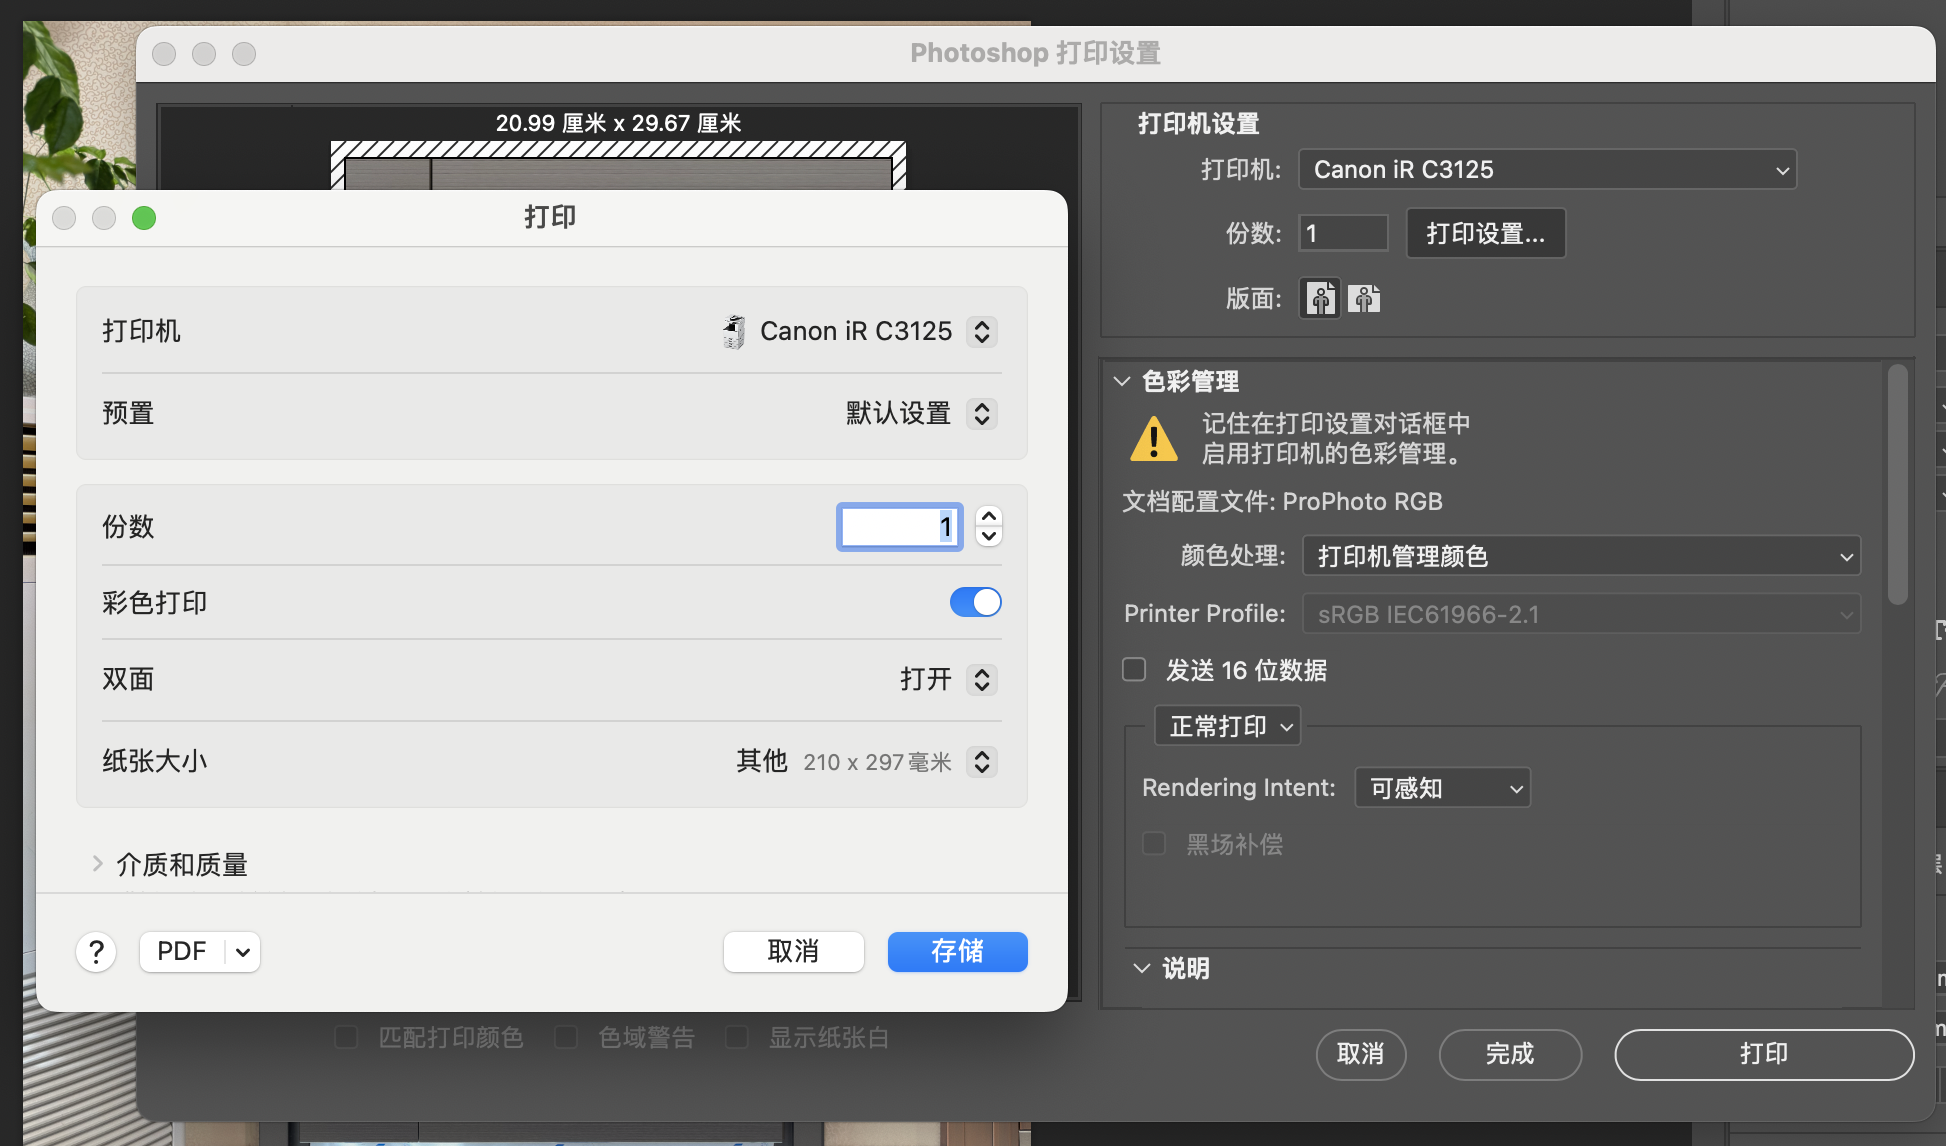Image resolution: width=1946 pixels, height=1146 pixels.
Task: Increase copies with stepper up arrow
Action: [989, 516]
